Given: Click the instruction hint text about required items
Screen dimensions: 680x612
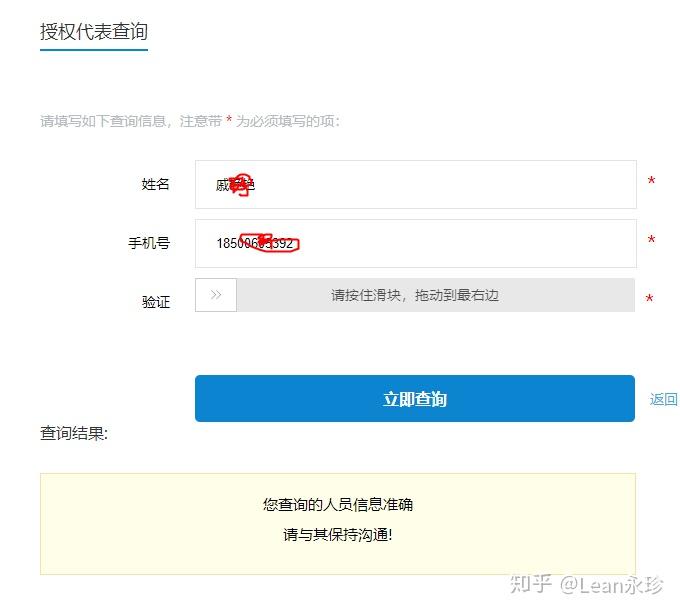Looking at the screenshot, I should tap(190, 121).
